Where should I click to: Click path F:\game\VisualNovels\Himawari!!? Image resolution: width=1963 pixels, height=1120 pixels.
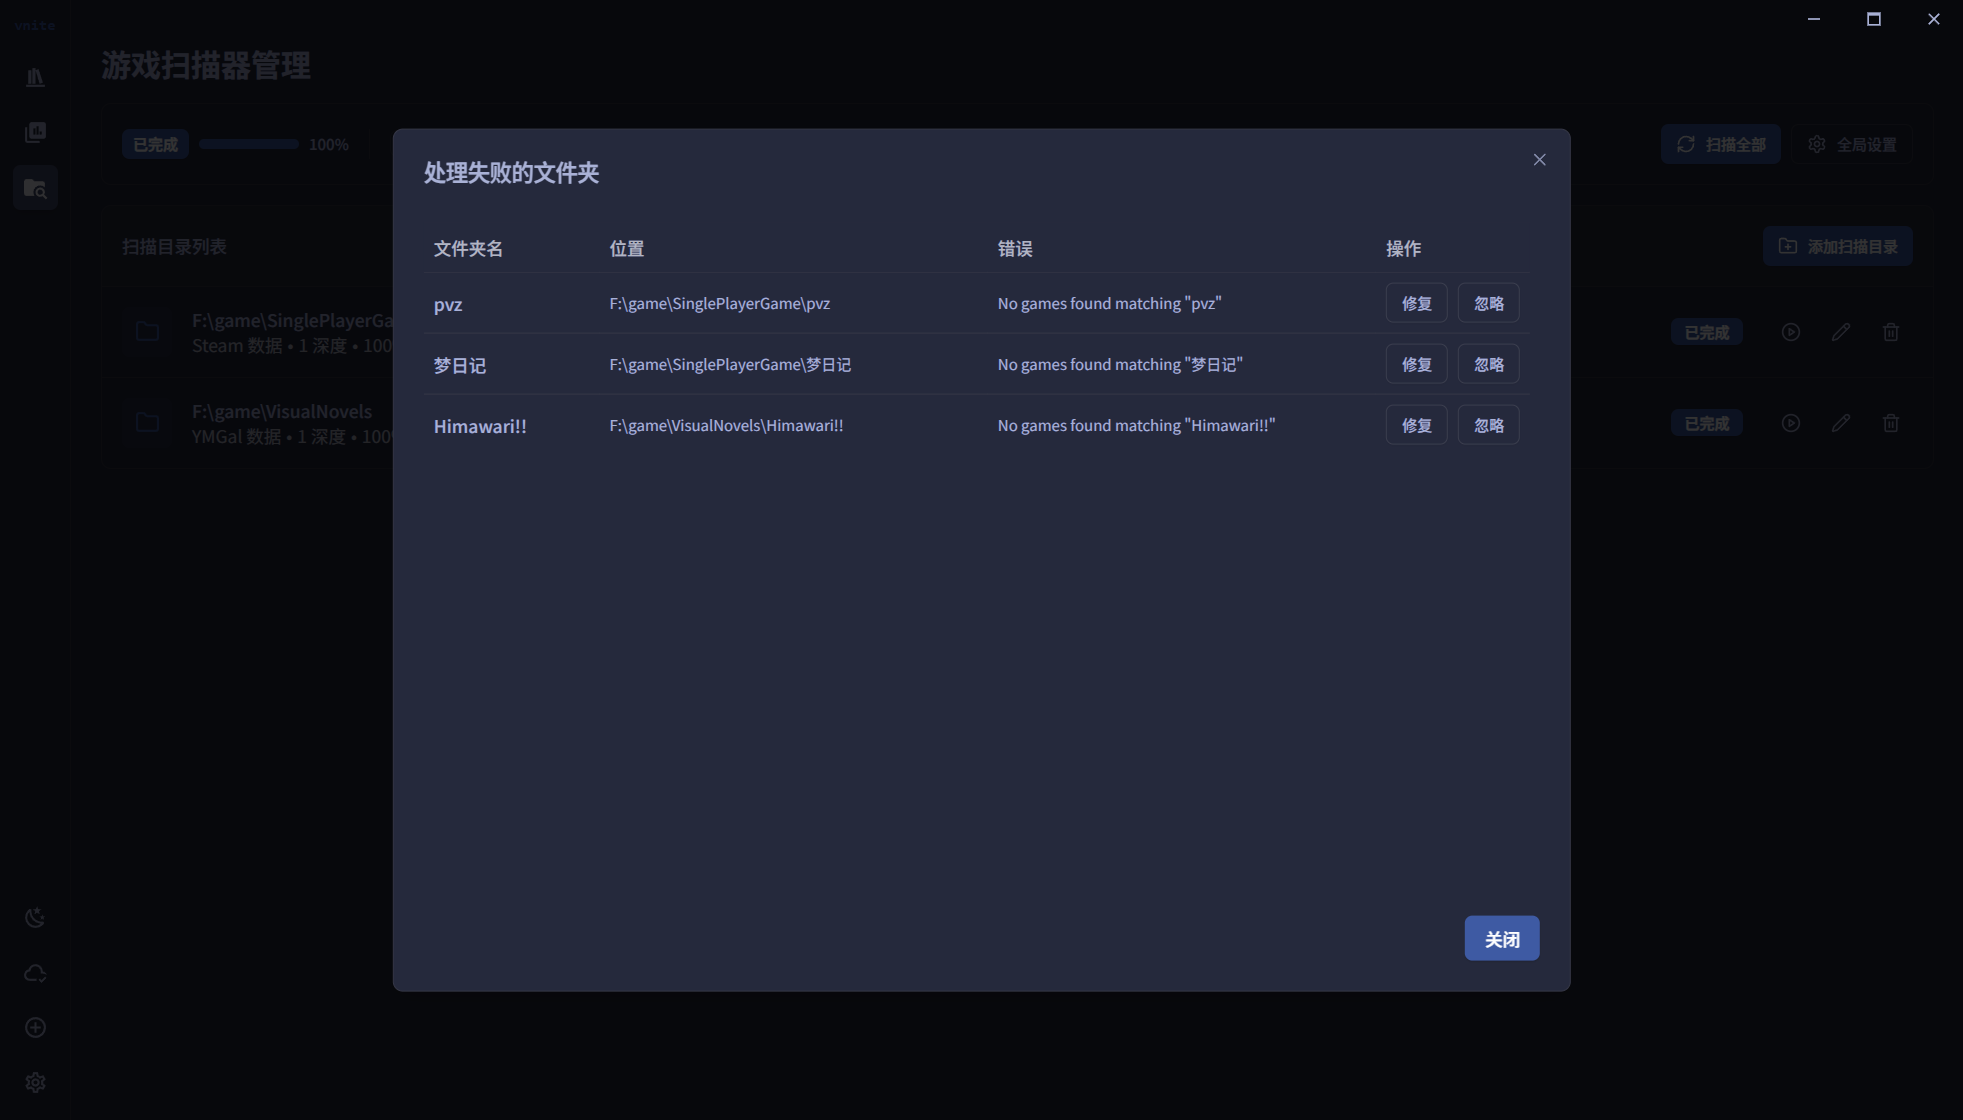click(x=726, y=425)
